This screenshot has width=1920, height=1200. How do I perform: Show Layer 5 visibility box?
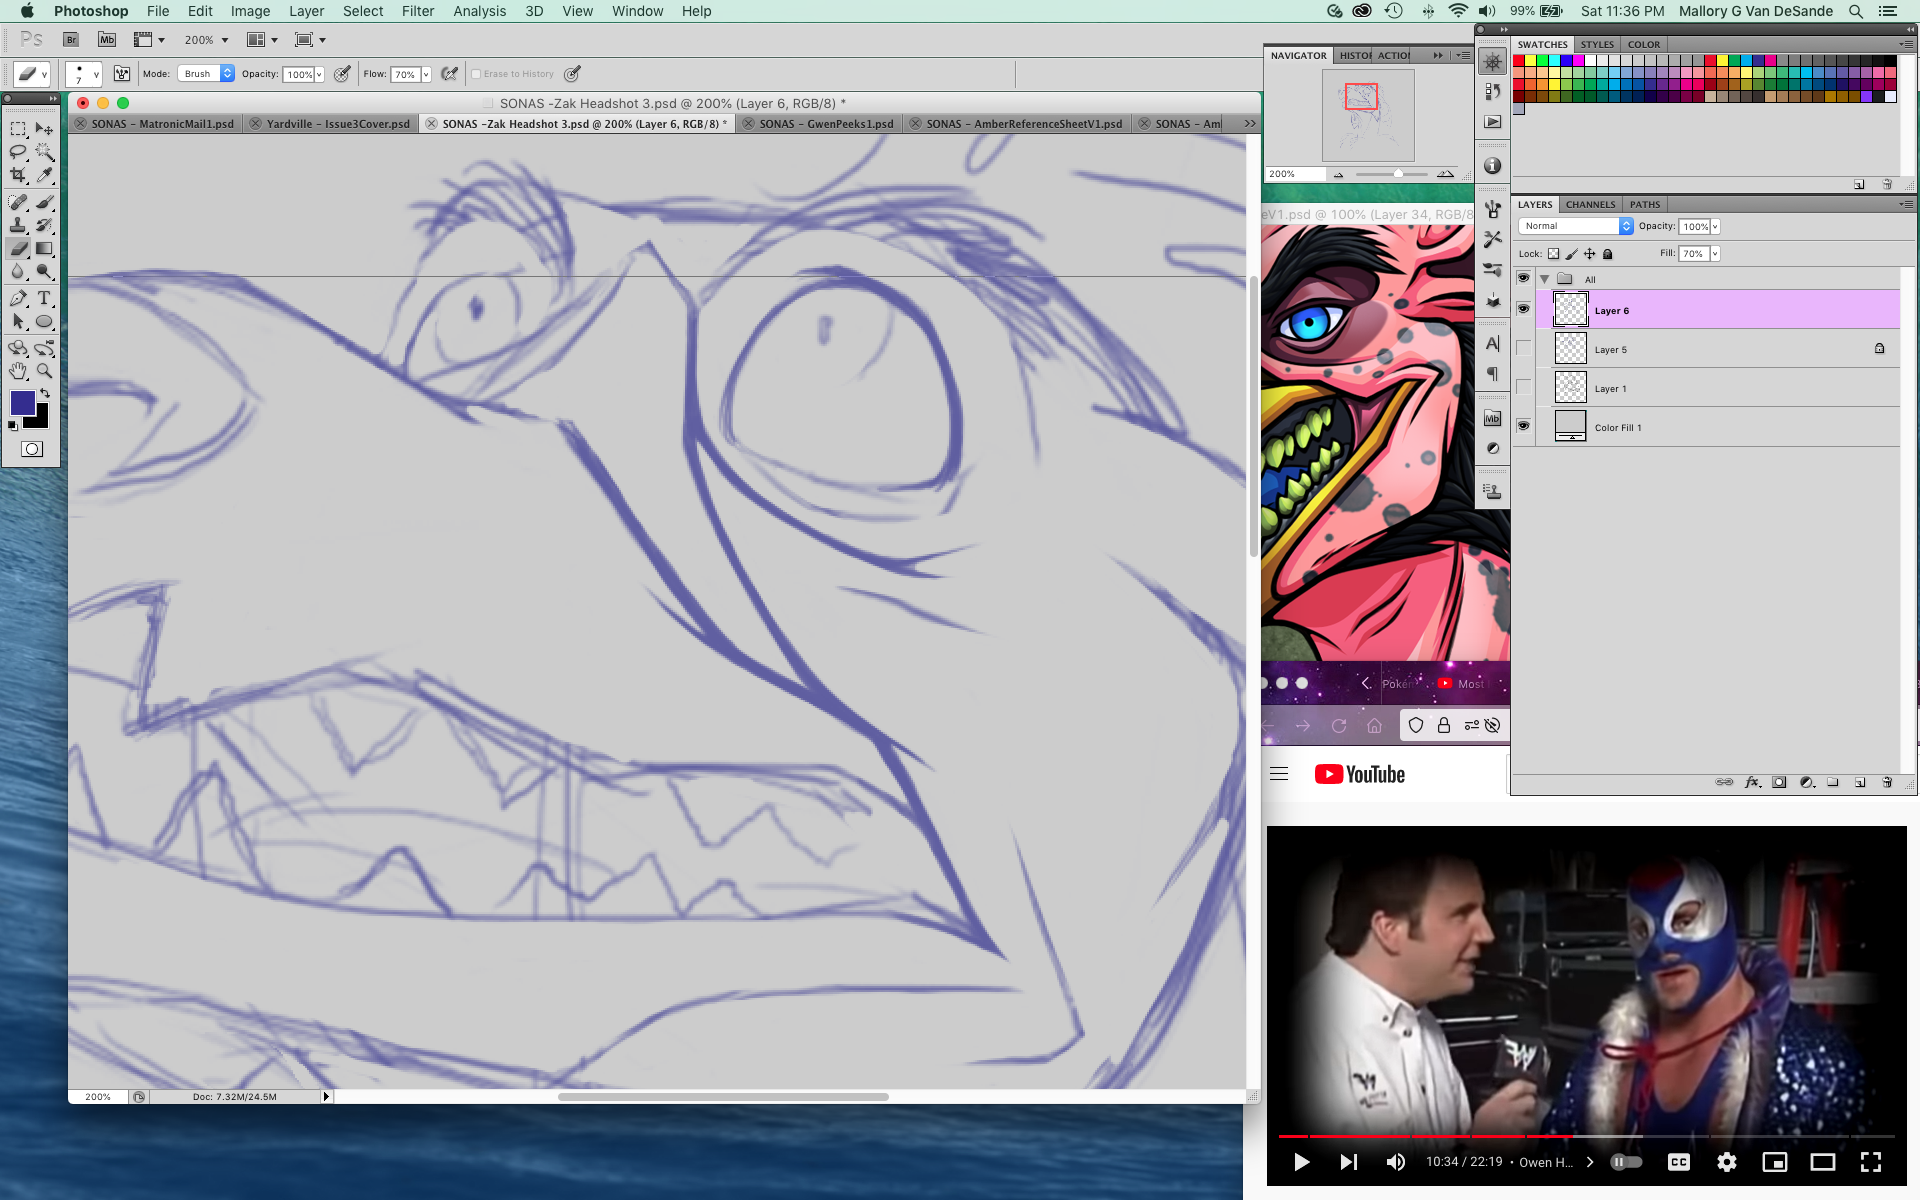pyautogui.click(x=1523, y=348)
